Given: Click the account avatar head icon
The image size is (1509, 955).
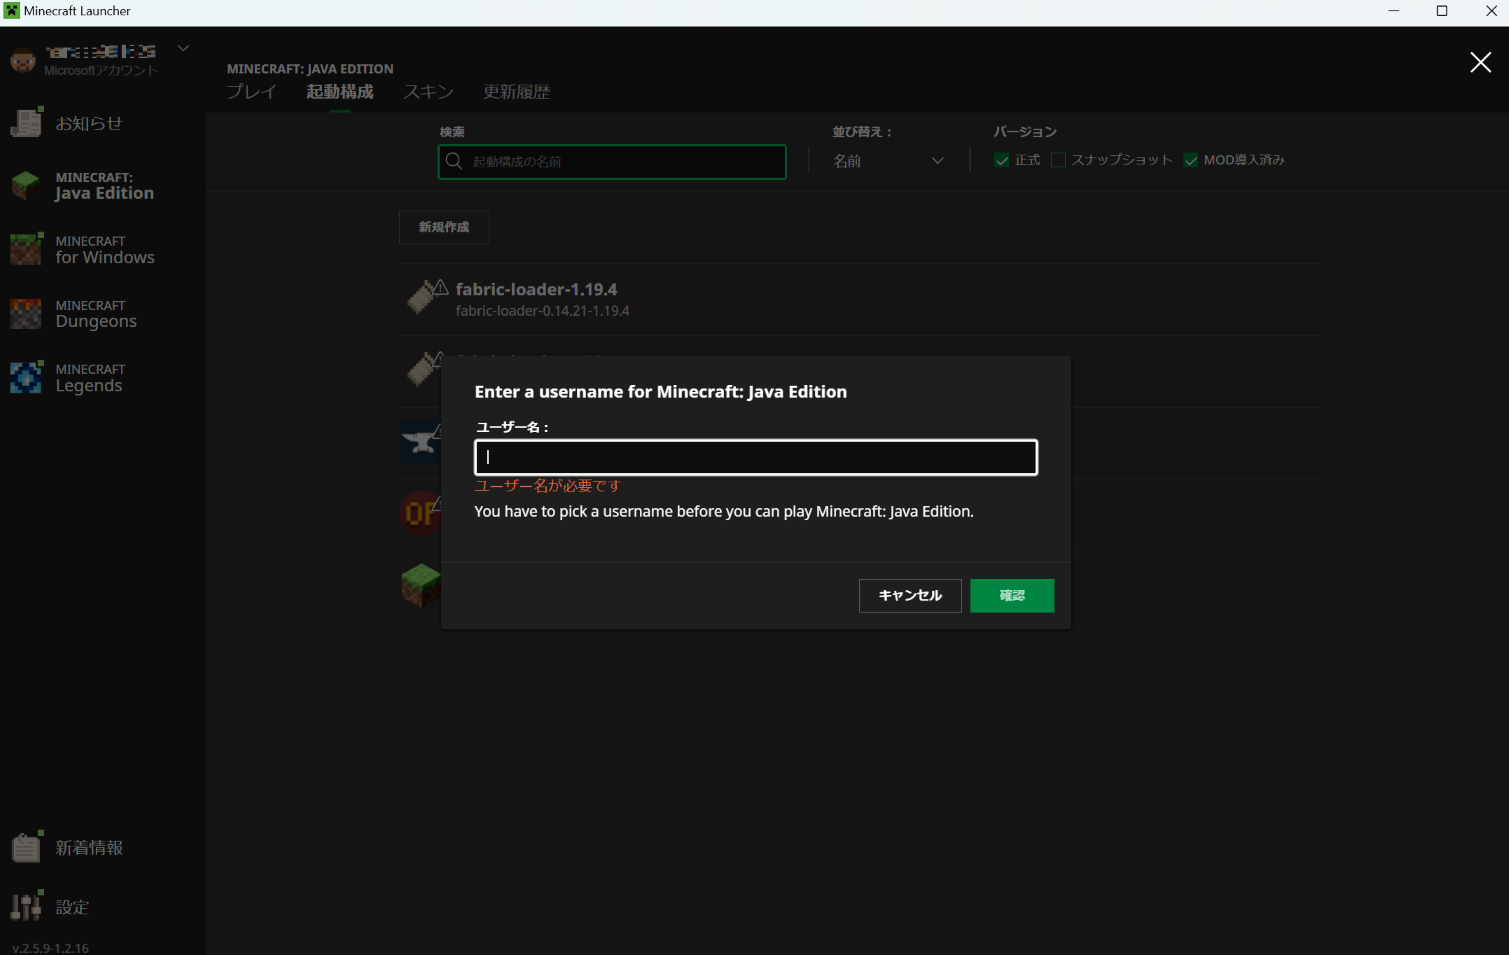Looking at the screenshot, I should pos(23,61).
